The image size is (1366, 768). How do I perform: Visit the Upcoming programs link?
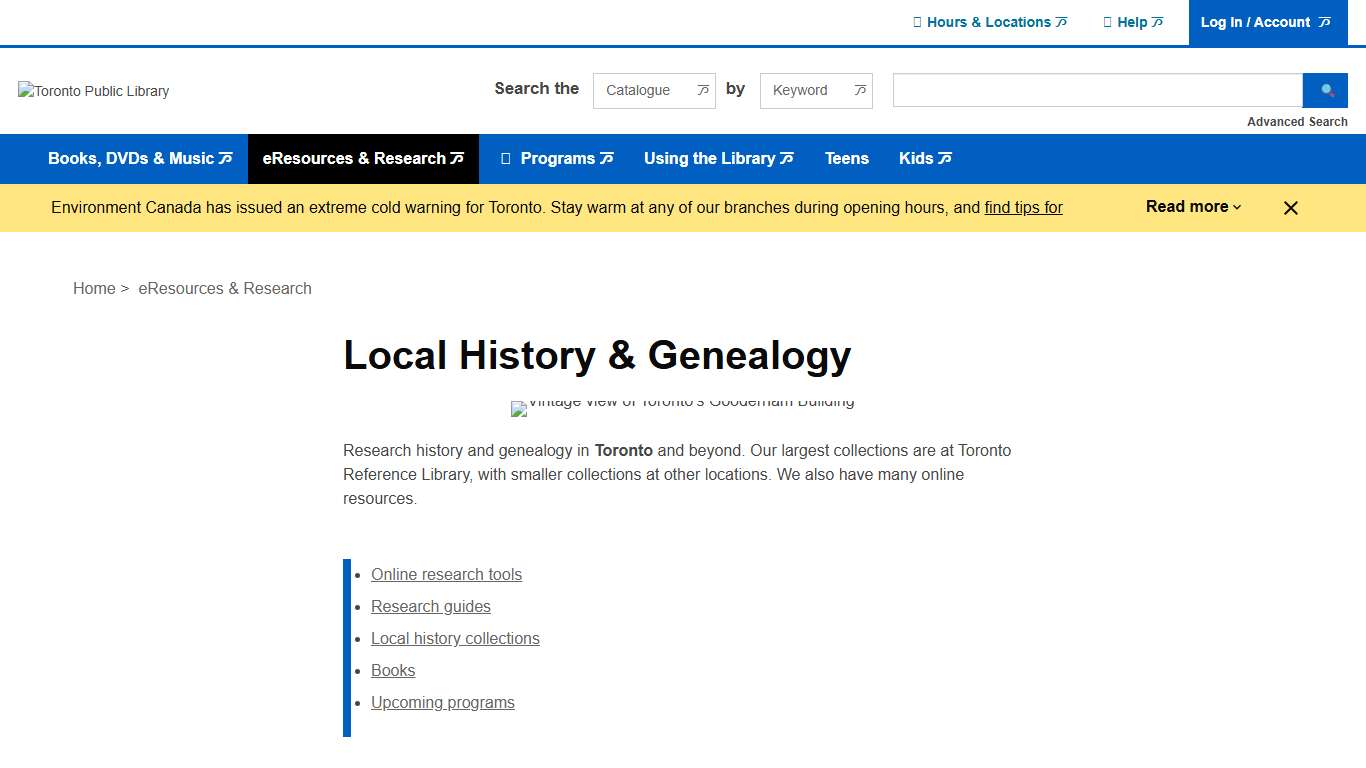point(443,702)
